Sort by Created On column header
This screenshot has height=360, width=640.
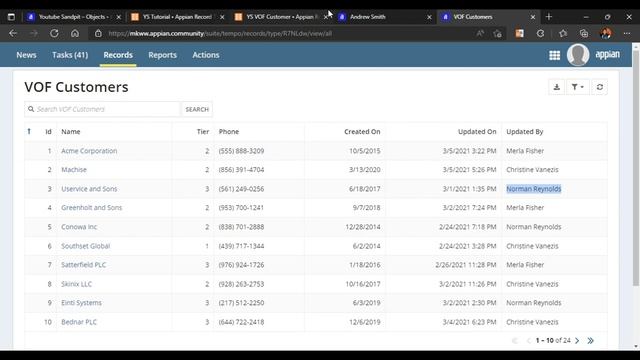pos(362,131)
